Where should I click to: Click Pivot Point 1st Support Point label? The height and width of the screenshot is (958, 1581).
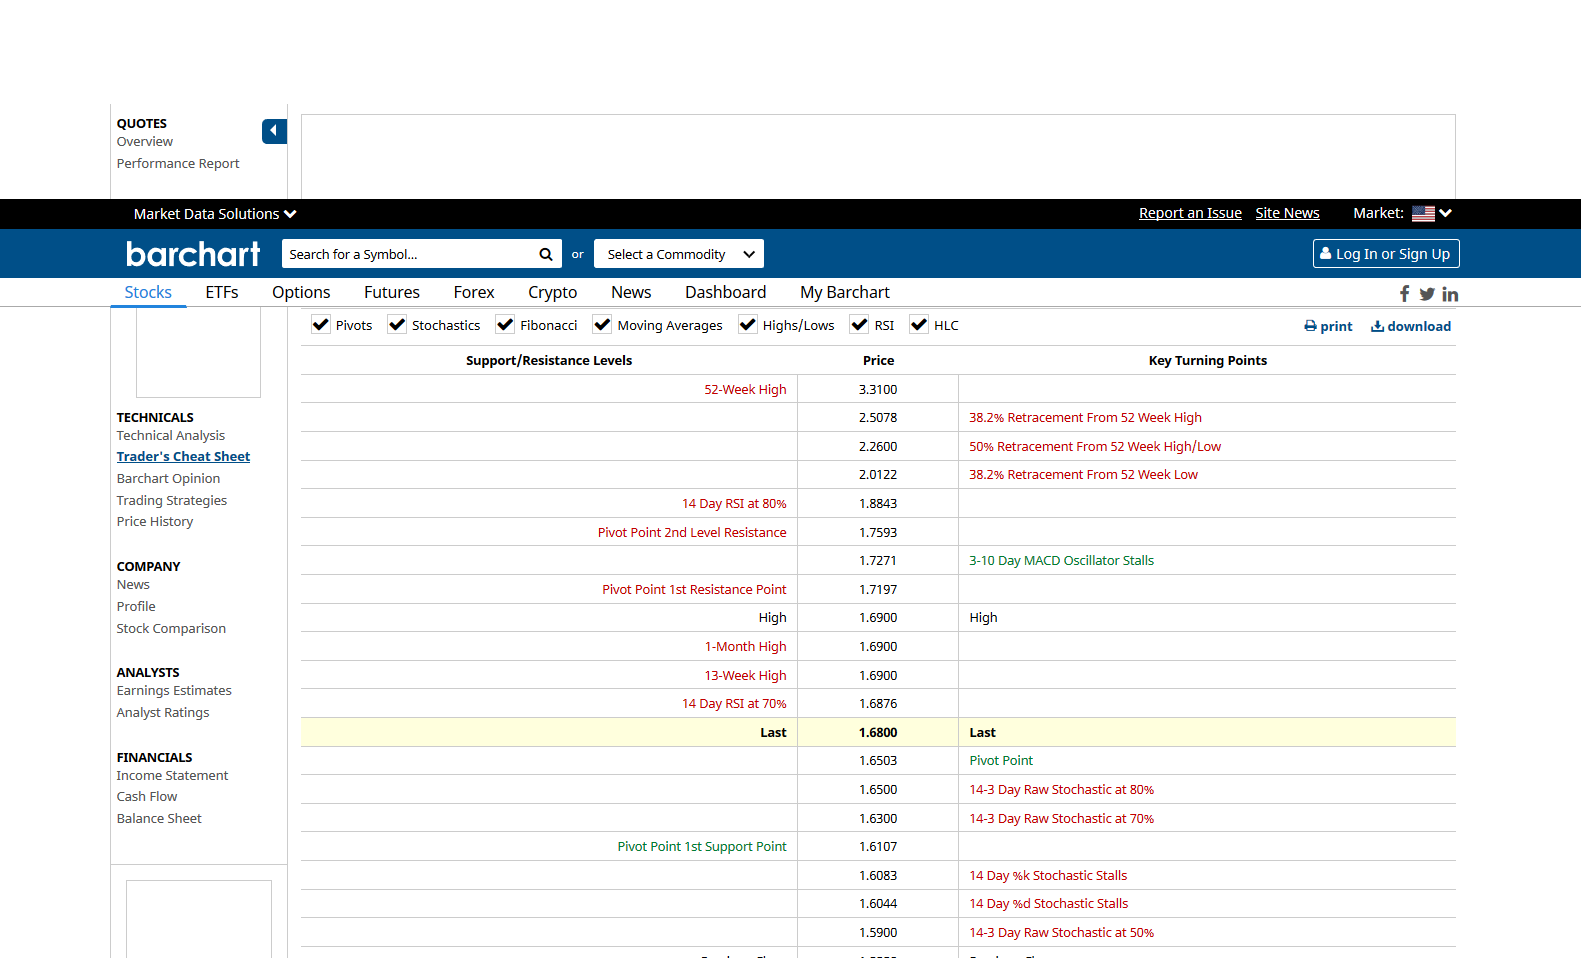coord(702,847)
